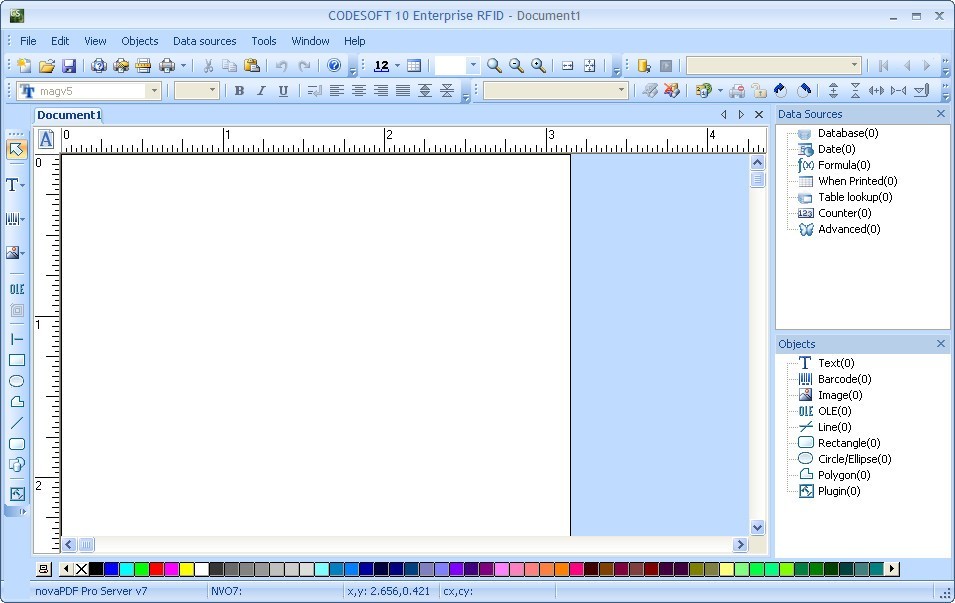
Task: Open the Objects menu
Action: tap(139, 41)
